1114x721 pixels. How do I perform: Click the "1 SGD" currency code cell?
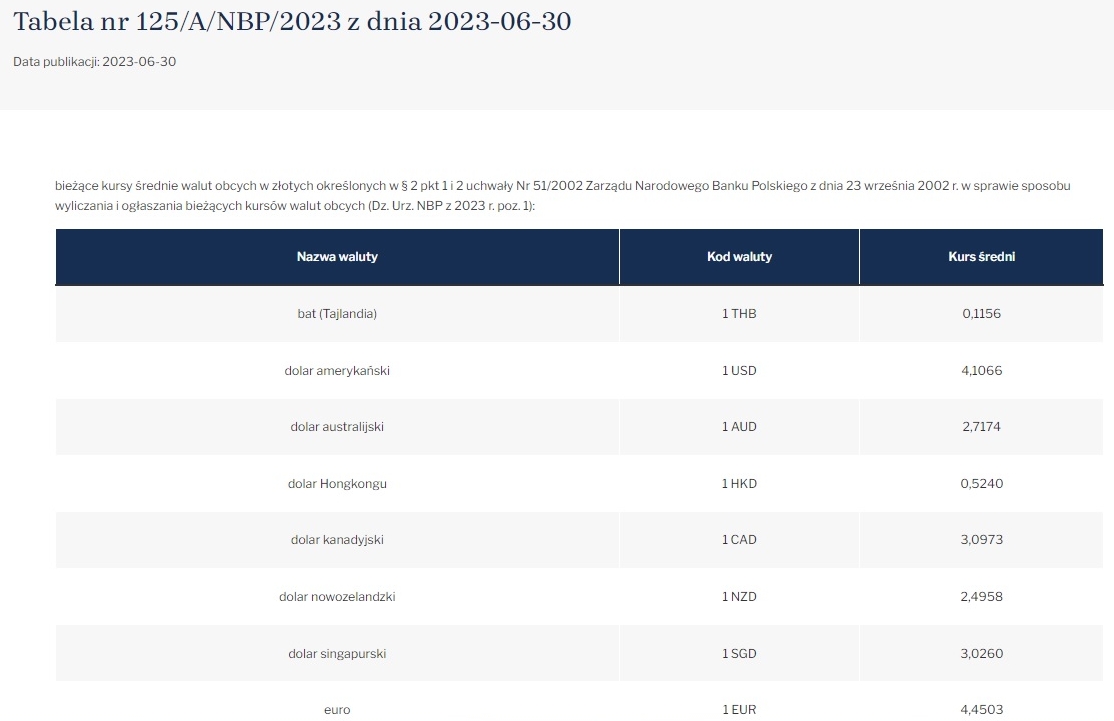[739, 654]
